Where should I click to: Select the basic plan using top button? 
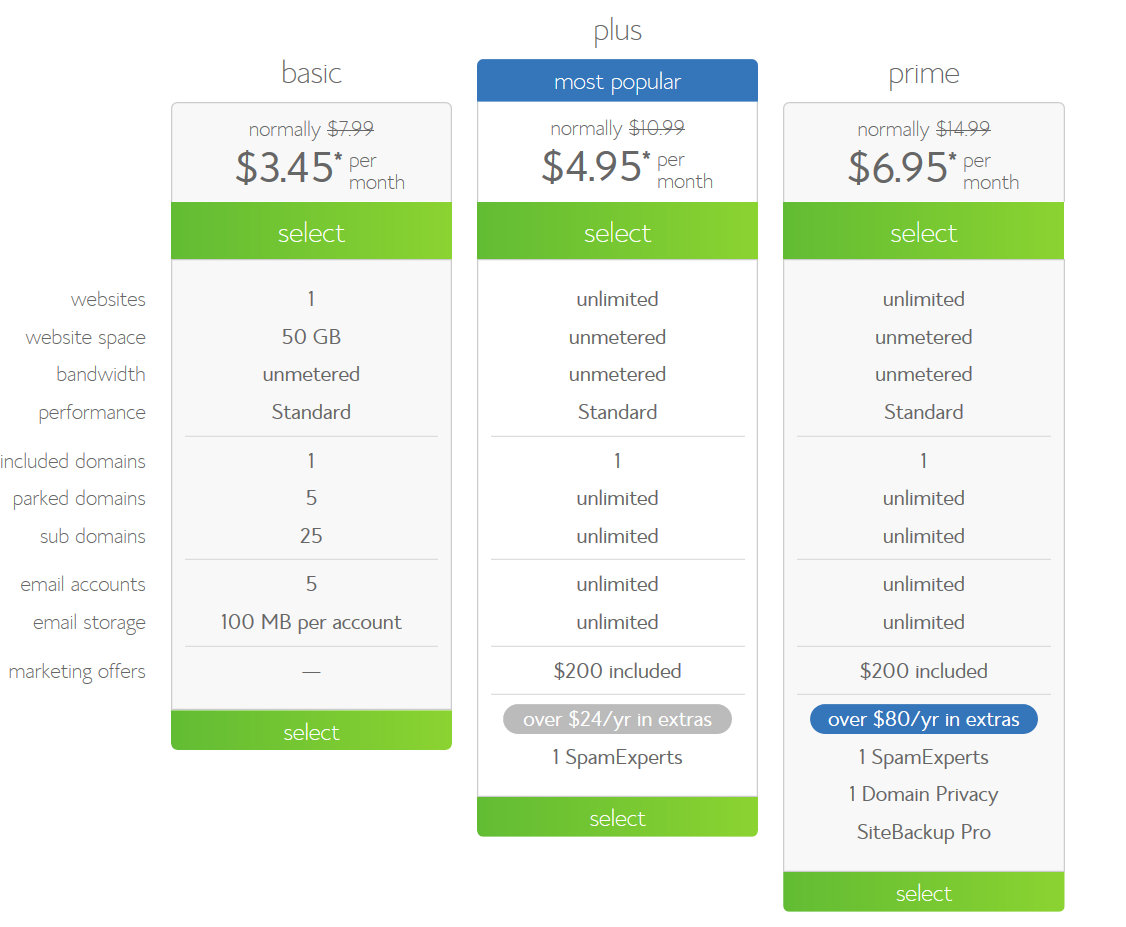coord(311,231)
